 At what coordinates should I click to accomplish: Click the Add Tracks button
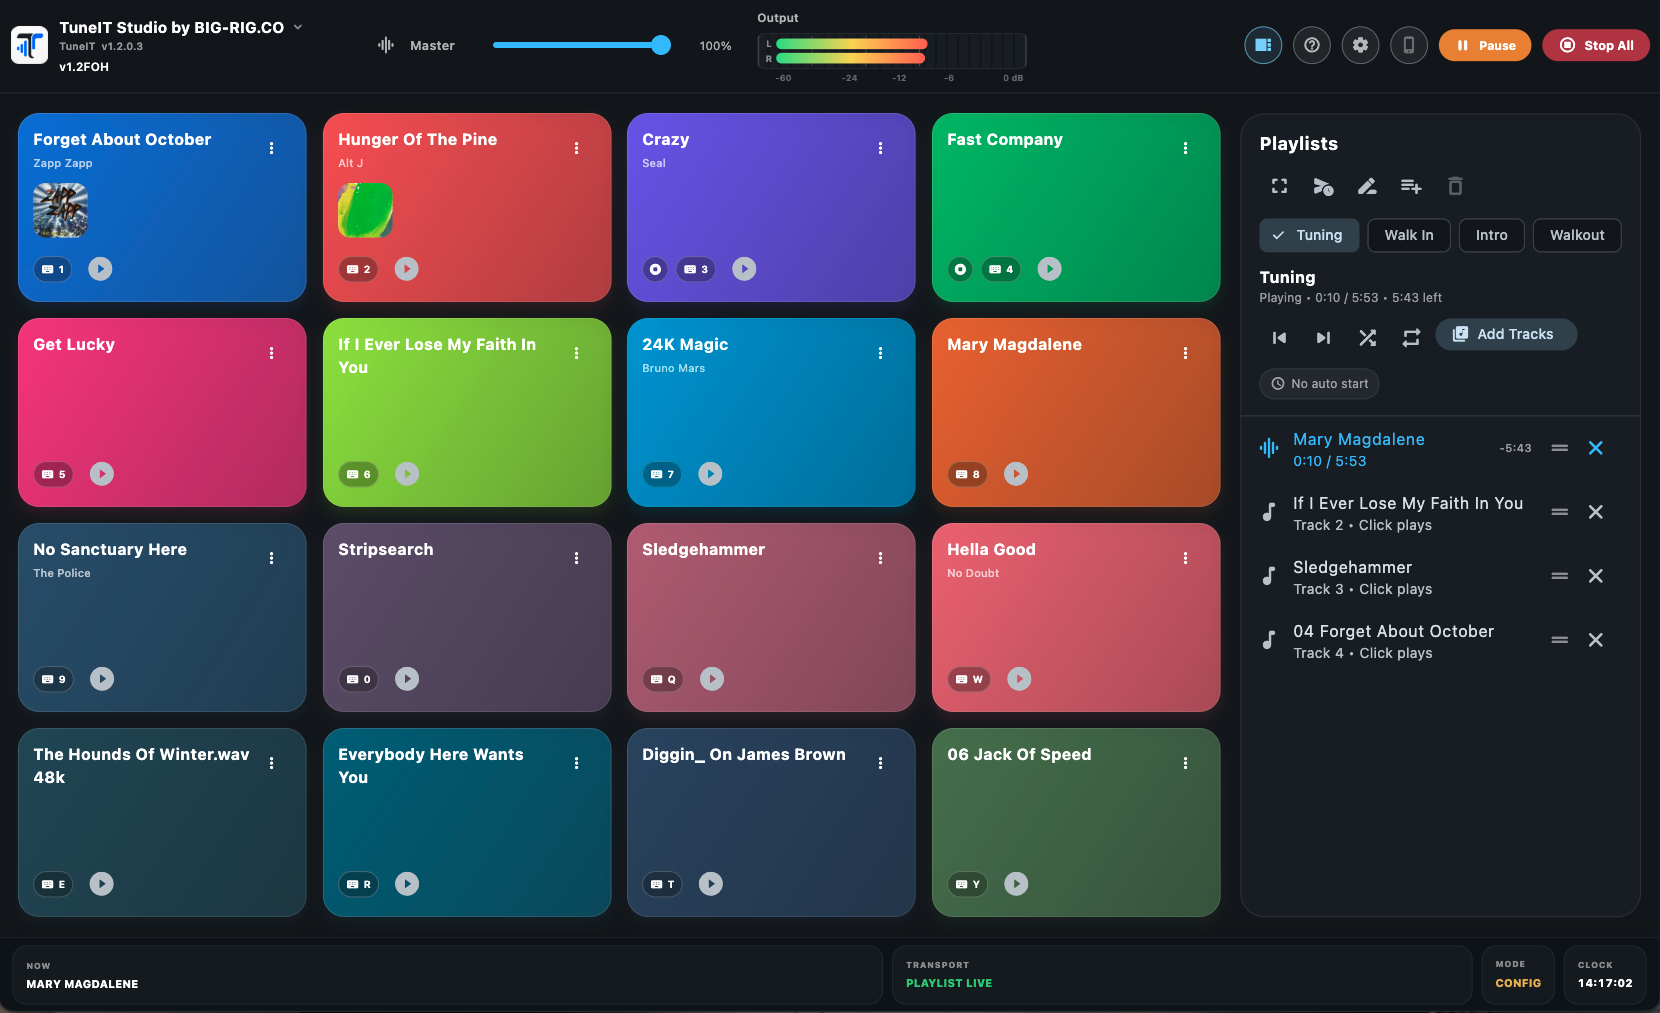click(x=1506, y=334)
